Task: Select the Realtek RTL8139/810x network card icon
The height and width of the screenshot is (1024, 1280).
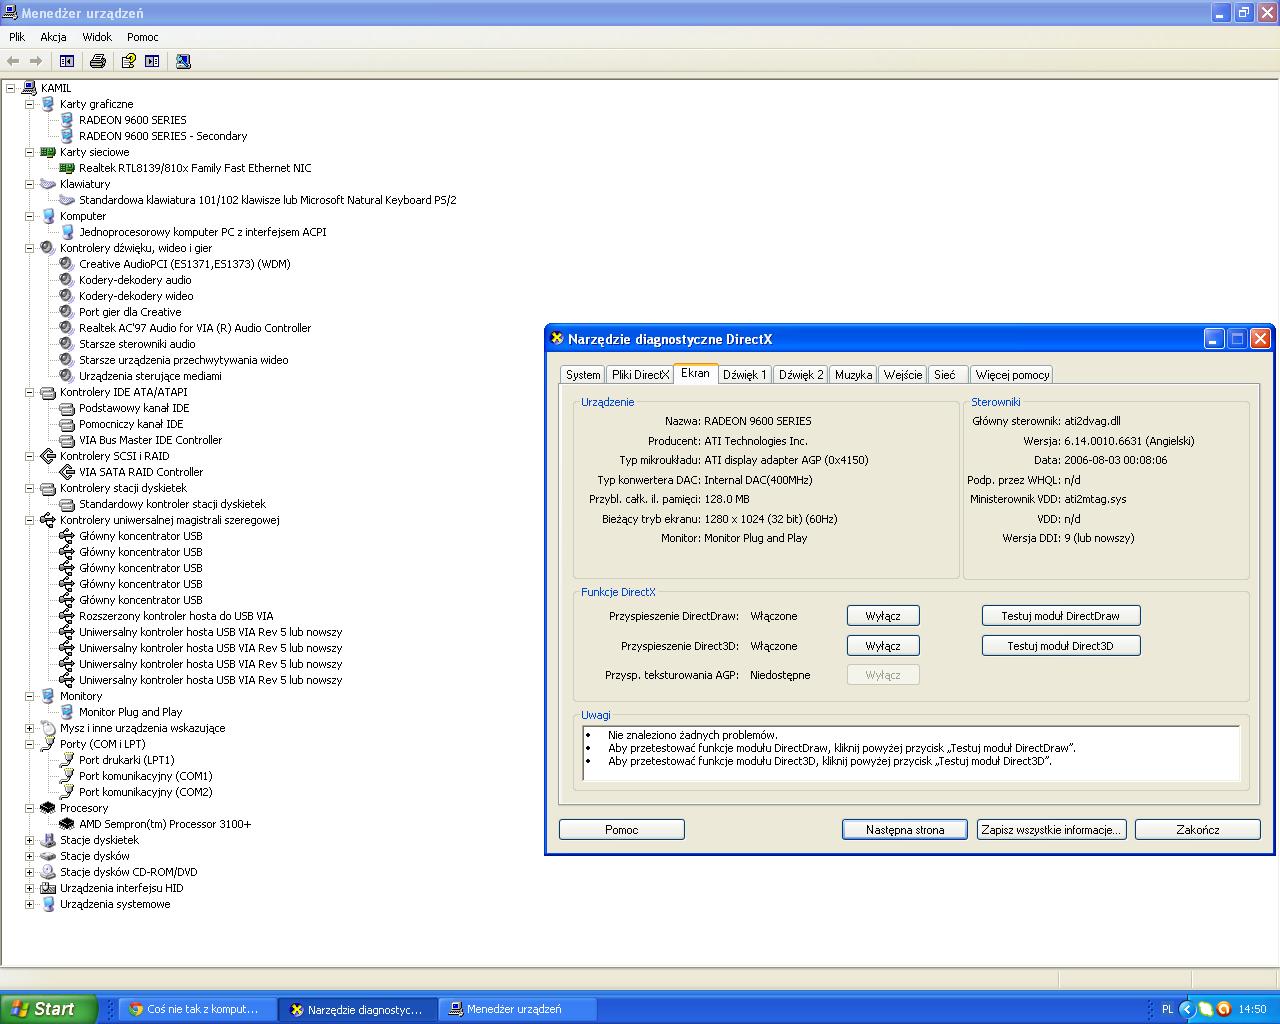Action: (67, 168)
